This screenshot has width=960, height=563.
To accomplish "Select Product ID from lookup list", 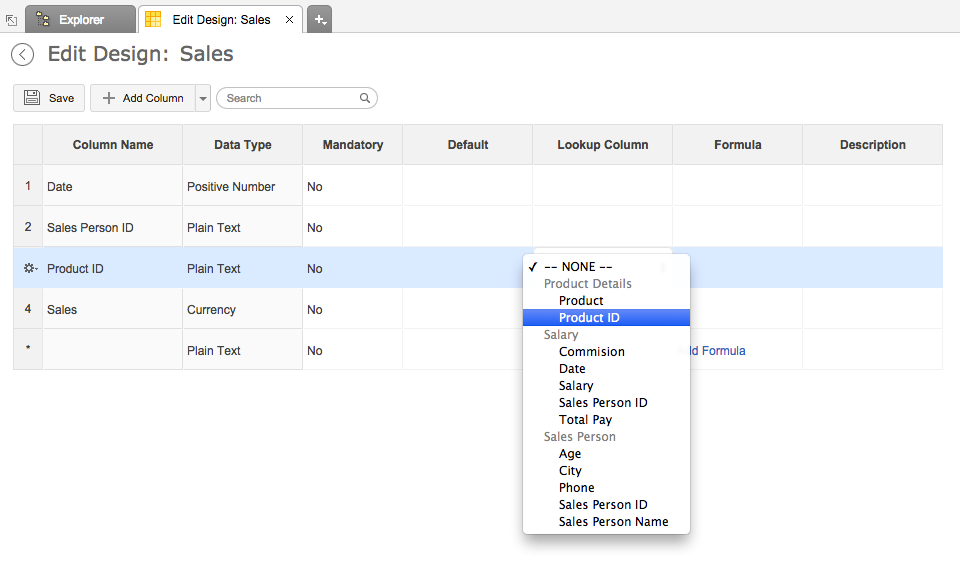I will (589, 318).
